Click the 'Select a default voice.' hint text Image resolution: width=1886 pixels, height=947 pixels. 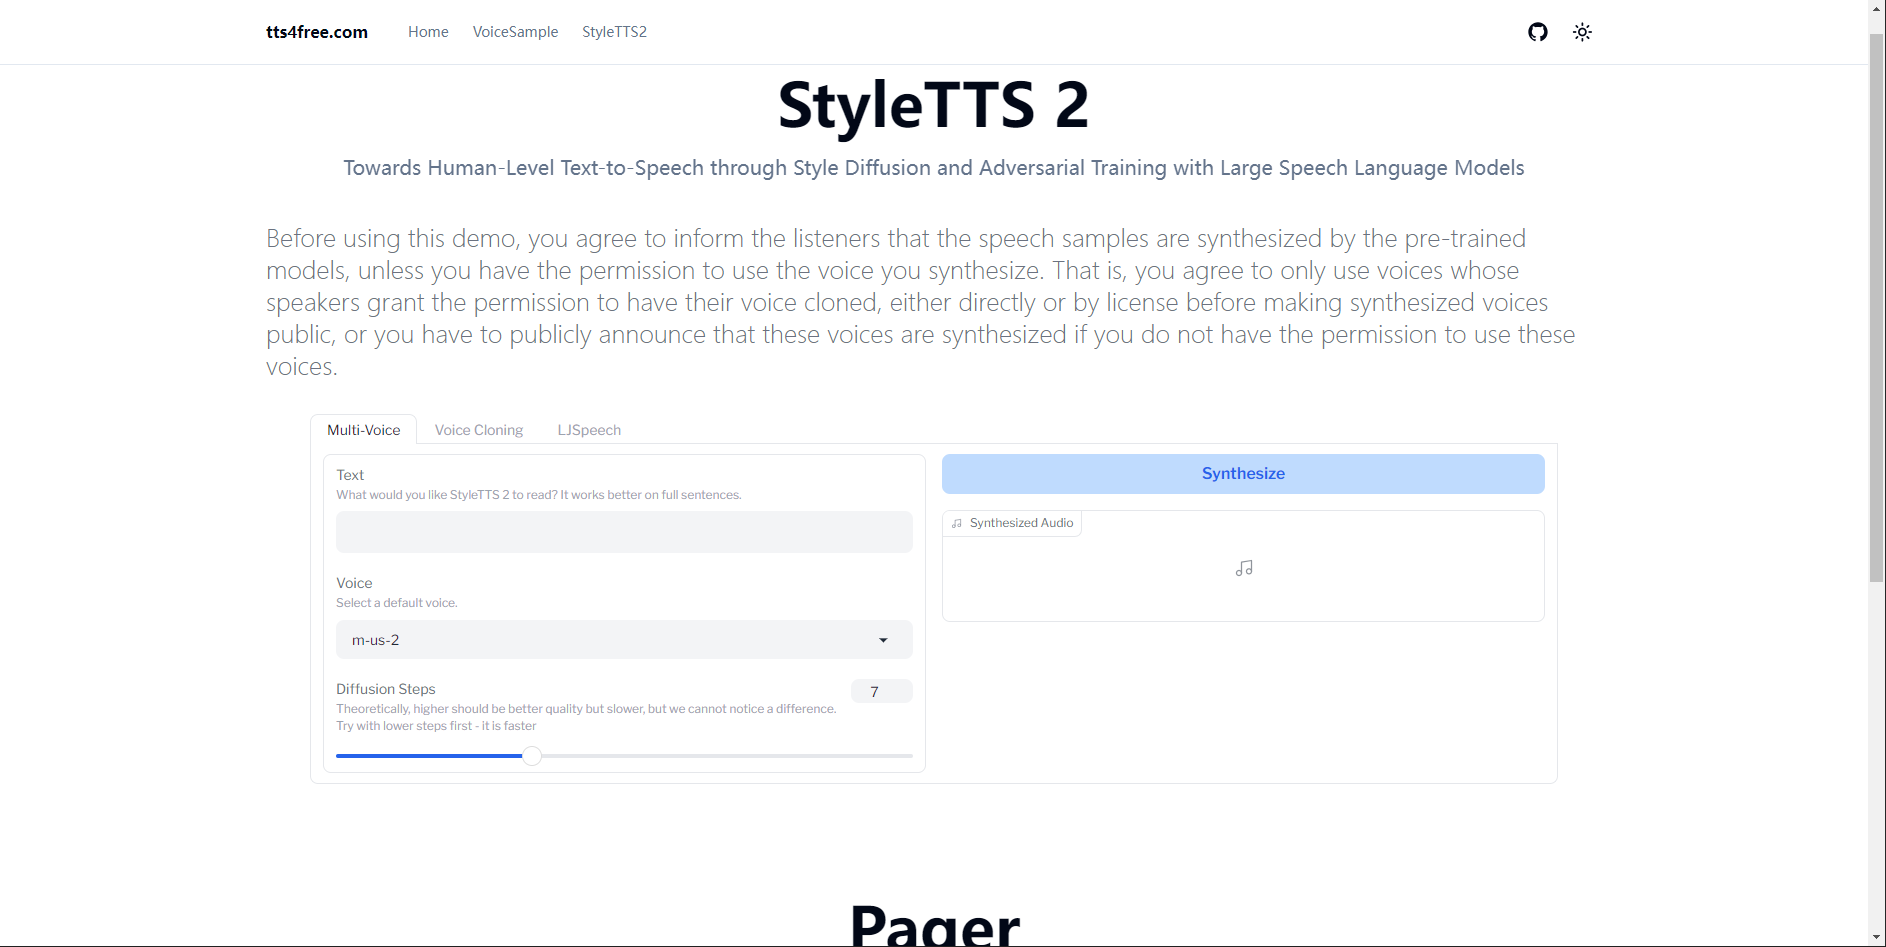pos(397,603)
